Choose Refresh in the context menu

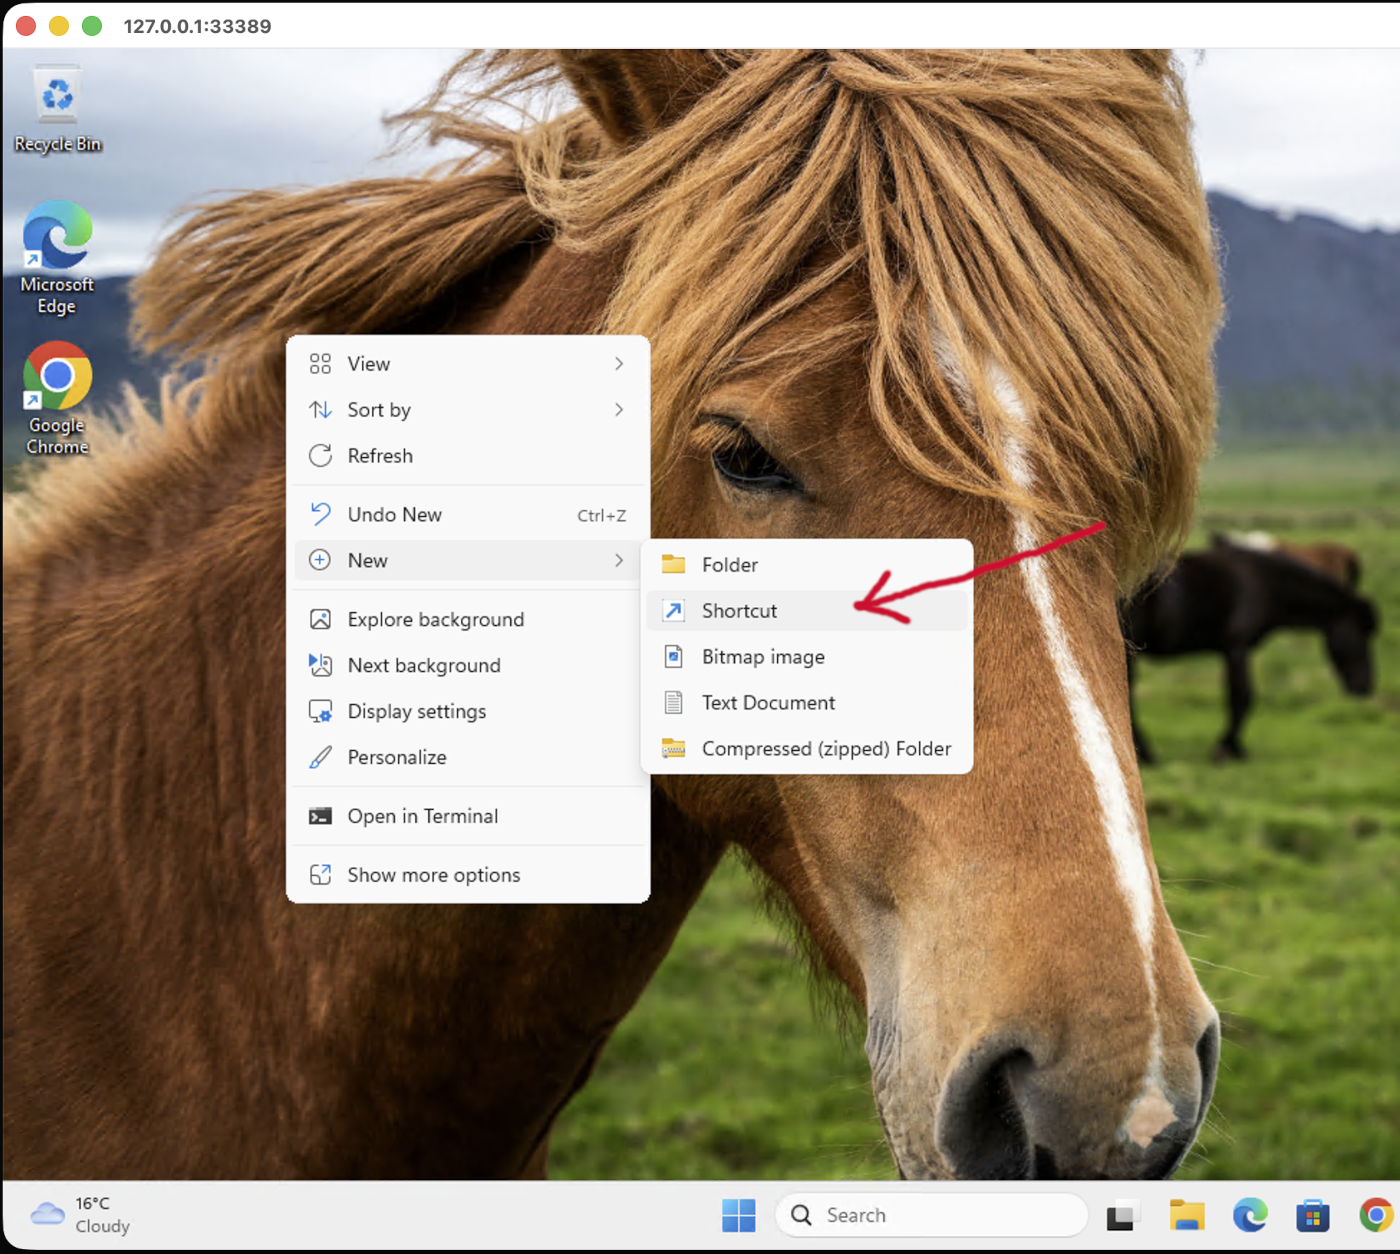click(x=468, y=456)
